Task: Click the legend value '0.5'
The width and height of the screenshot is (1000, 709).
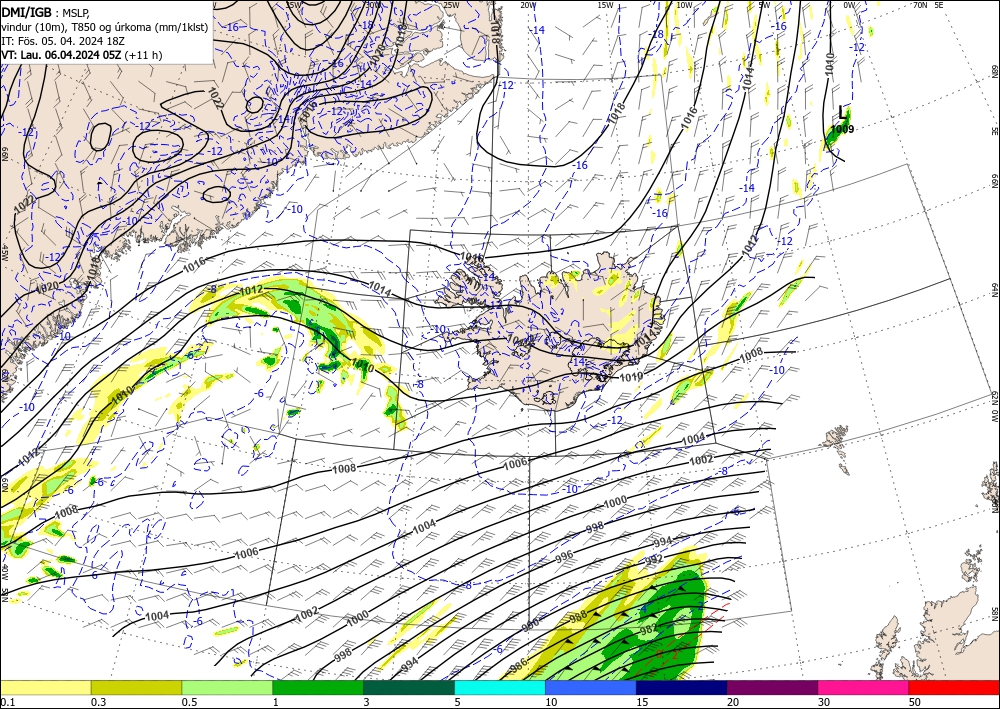Action: click(188, 702)
